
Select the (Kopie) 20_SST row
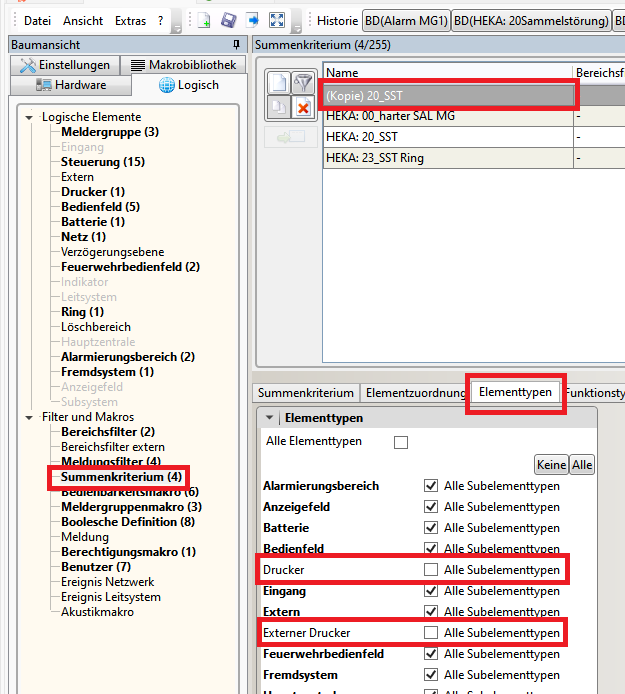[448, 96]
